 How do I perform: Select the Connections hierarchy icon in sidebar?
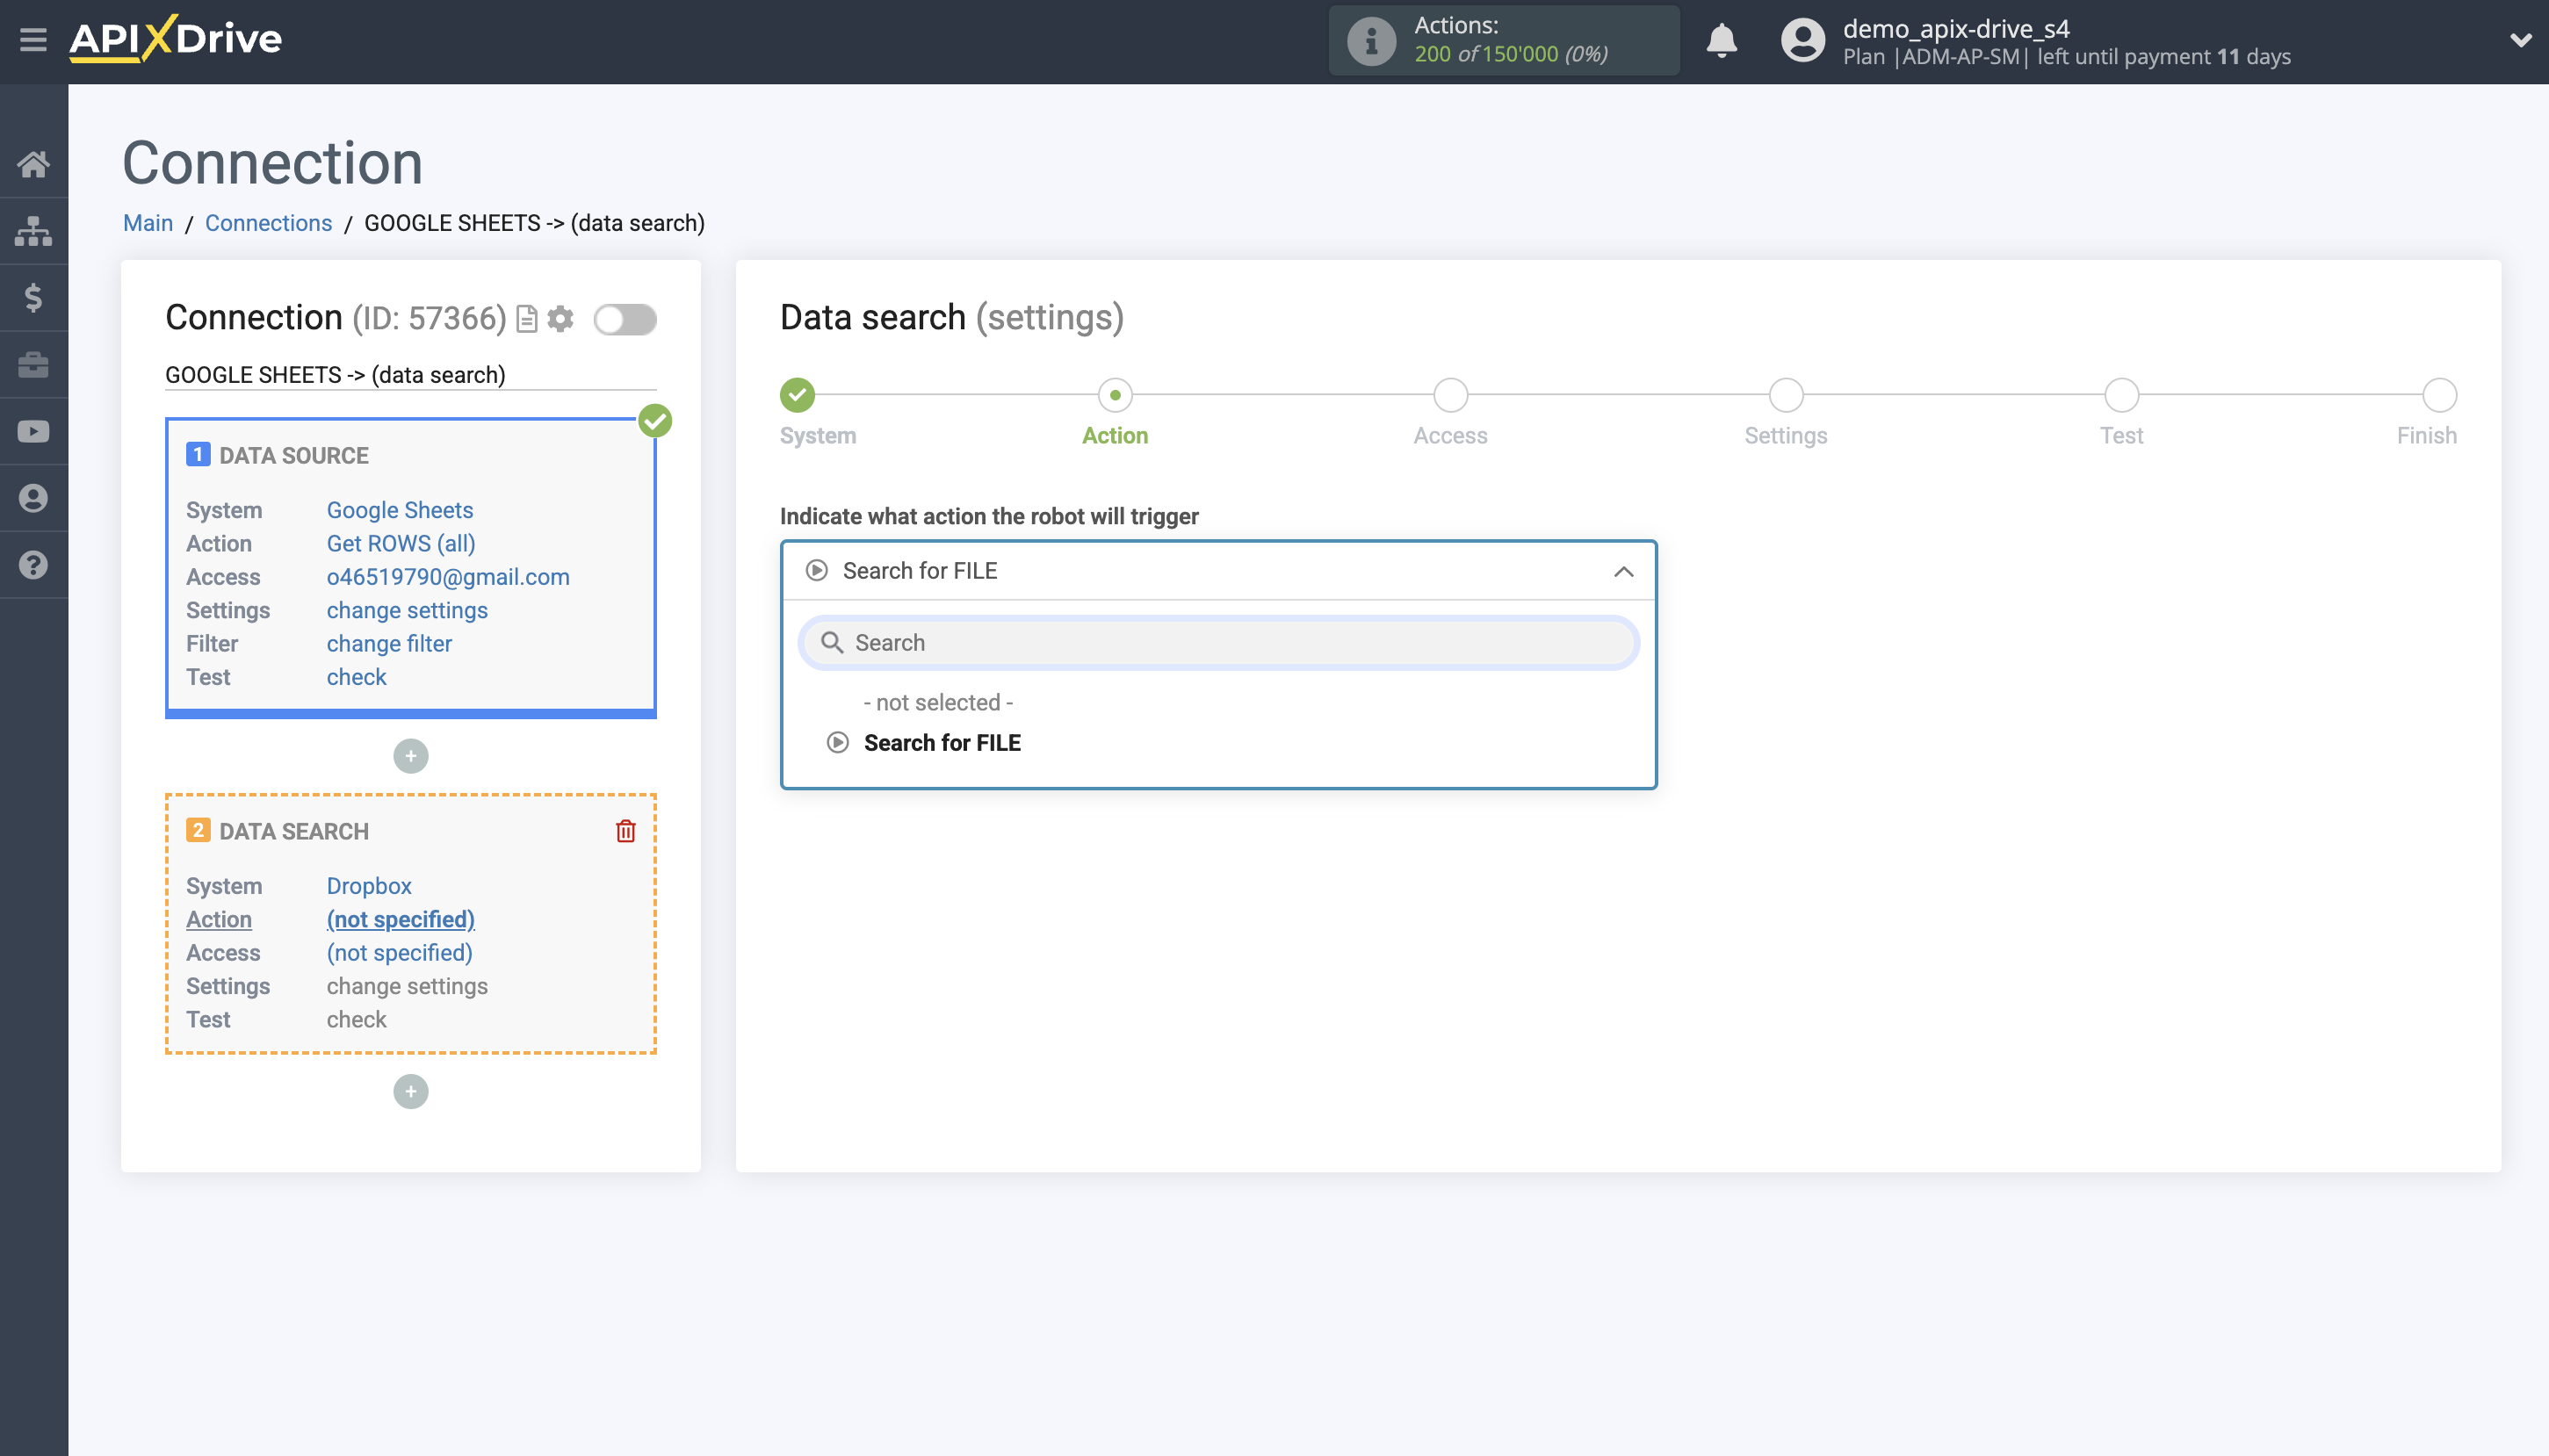point(33,230)
